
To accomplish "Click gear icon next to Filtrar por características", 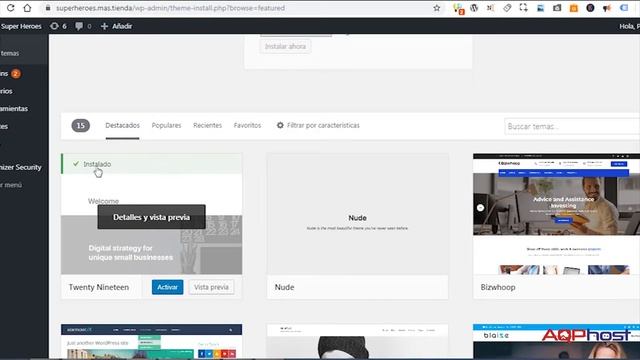I will [x=280, y=125].
